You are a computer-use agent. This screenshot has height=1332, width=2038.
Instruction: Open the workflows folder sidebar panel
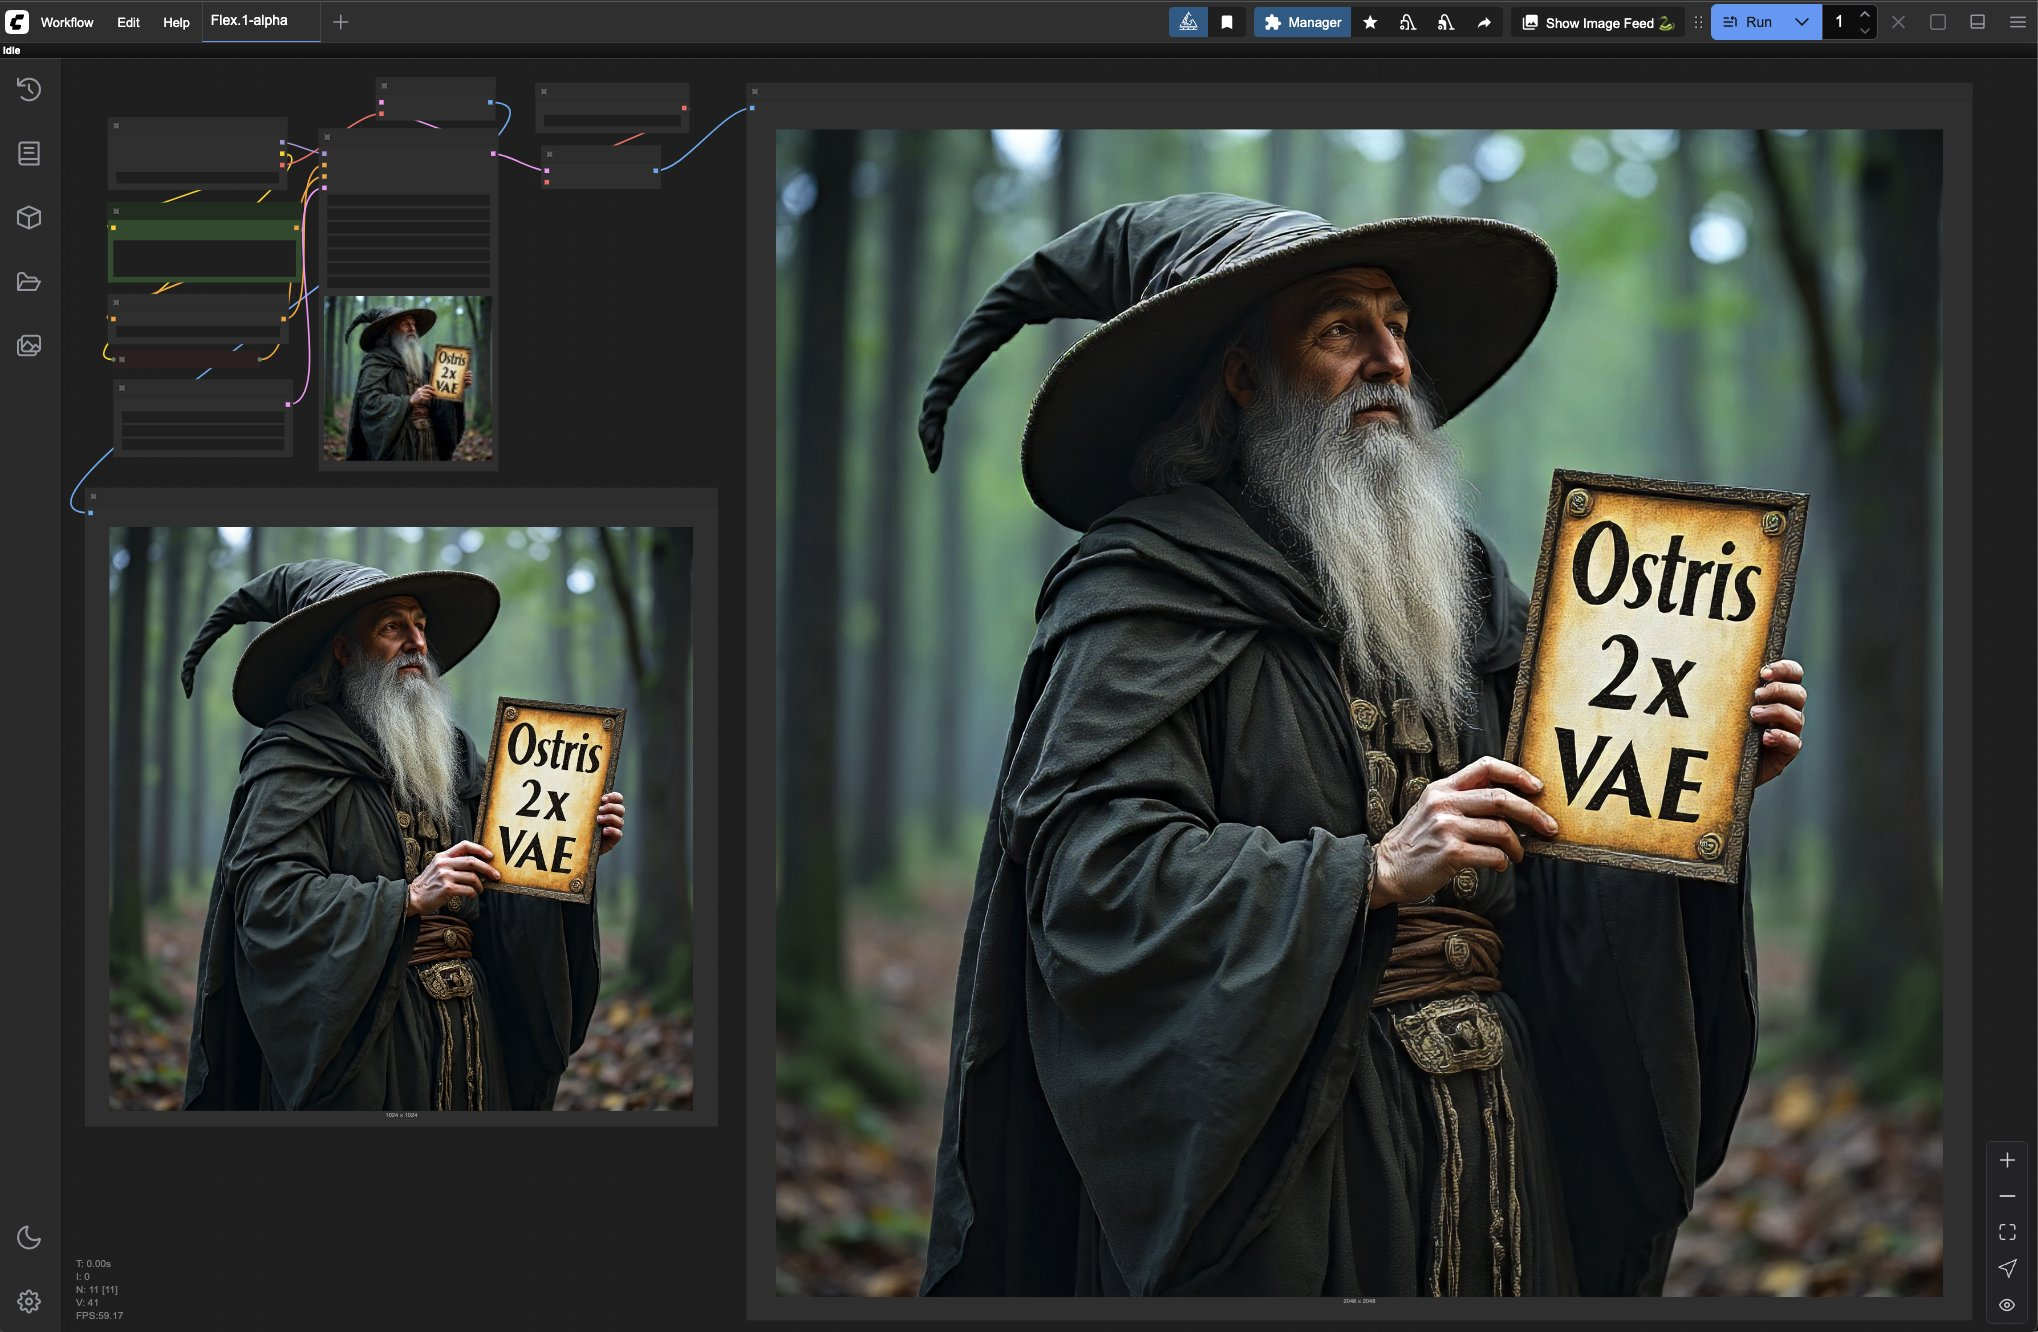(29, 281)
